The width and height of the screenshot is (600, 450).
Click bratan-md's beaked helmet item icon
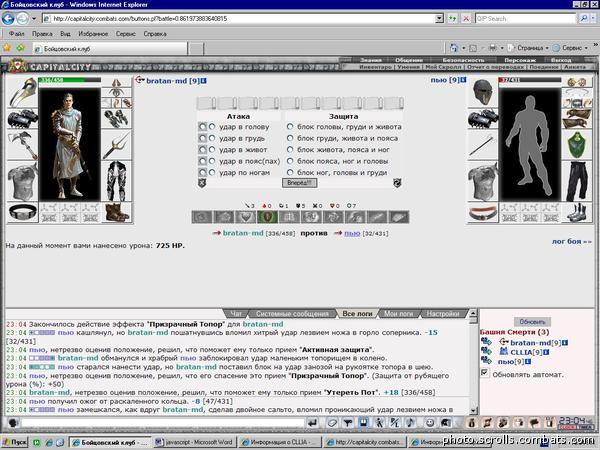pyautogui.click(x=23, y=92)
